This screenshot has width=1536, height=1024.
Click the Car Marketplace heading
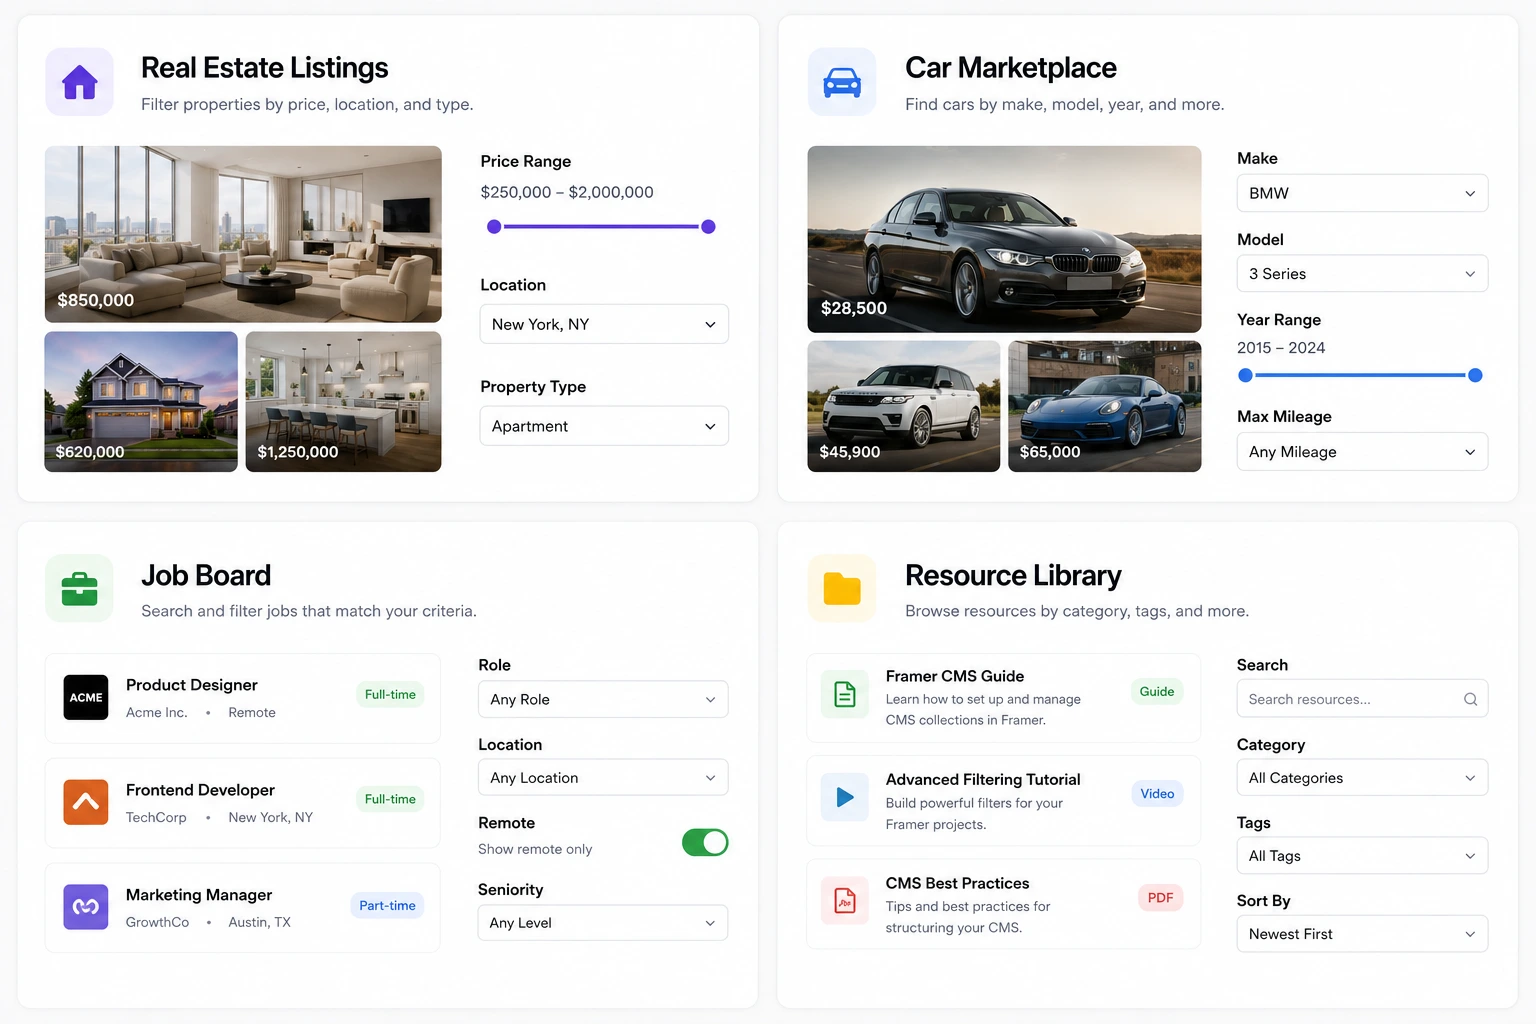(x=1011, y=68)
